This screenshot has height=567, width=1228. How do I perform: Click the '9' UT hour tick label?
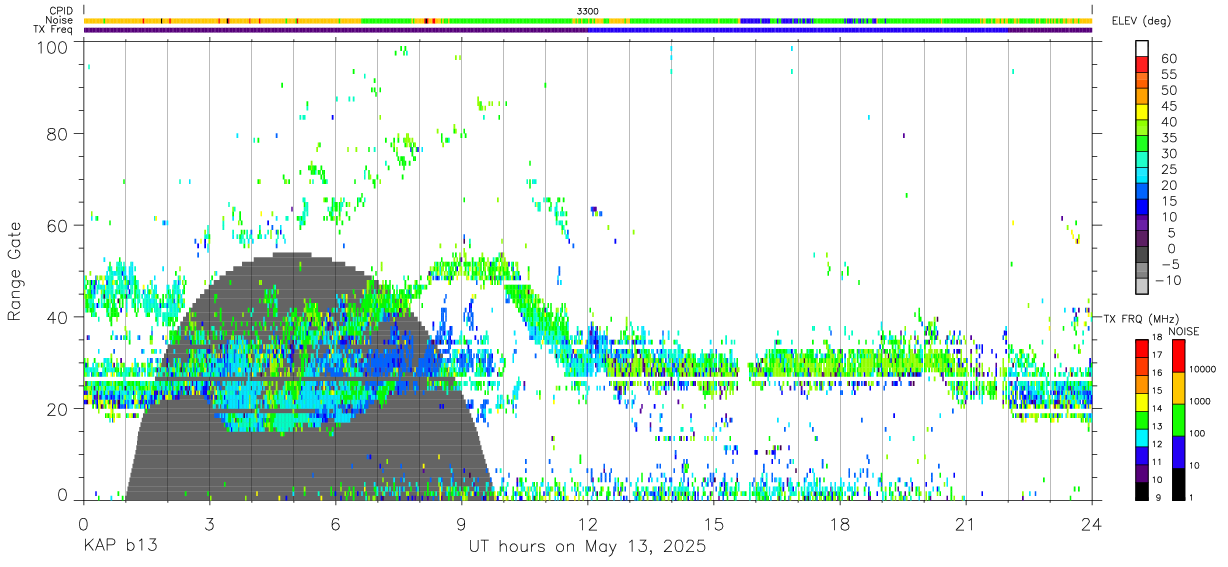(461, 525)
